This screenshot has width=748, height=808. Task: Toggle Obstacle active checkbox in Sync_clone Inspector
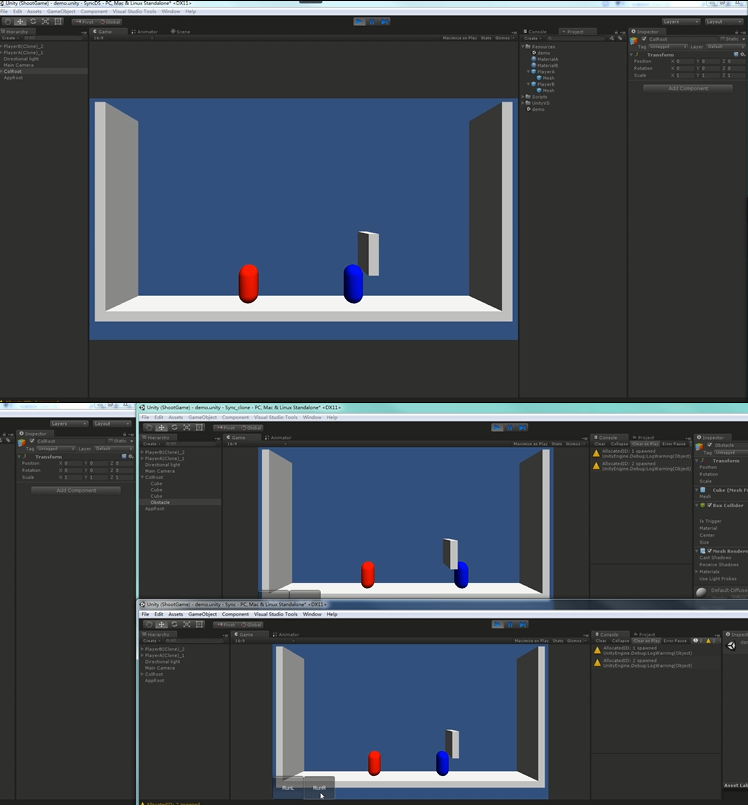(x=709, y=445)
